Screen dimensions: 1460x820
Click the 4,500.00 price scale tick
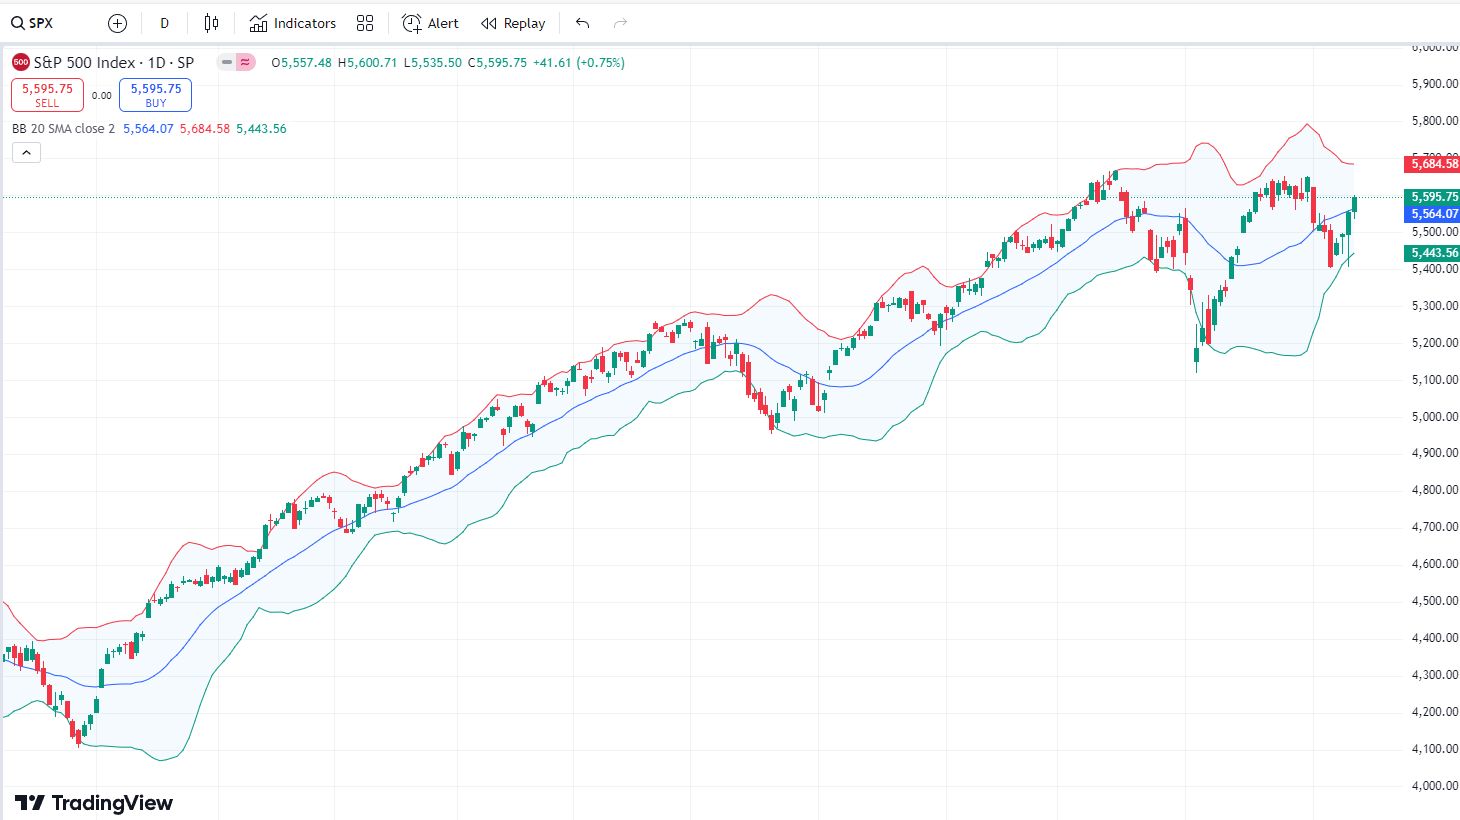point(1435,601)
